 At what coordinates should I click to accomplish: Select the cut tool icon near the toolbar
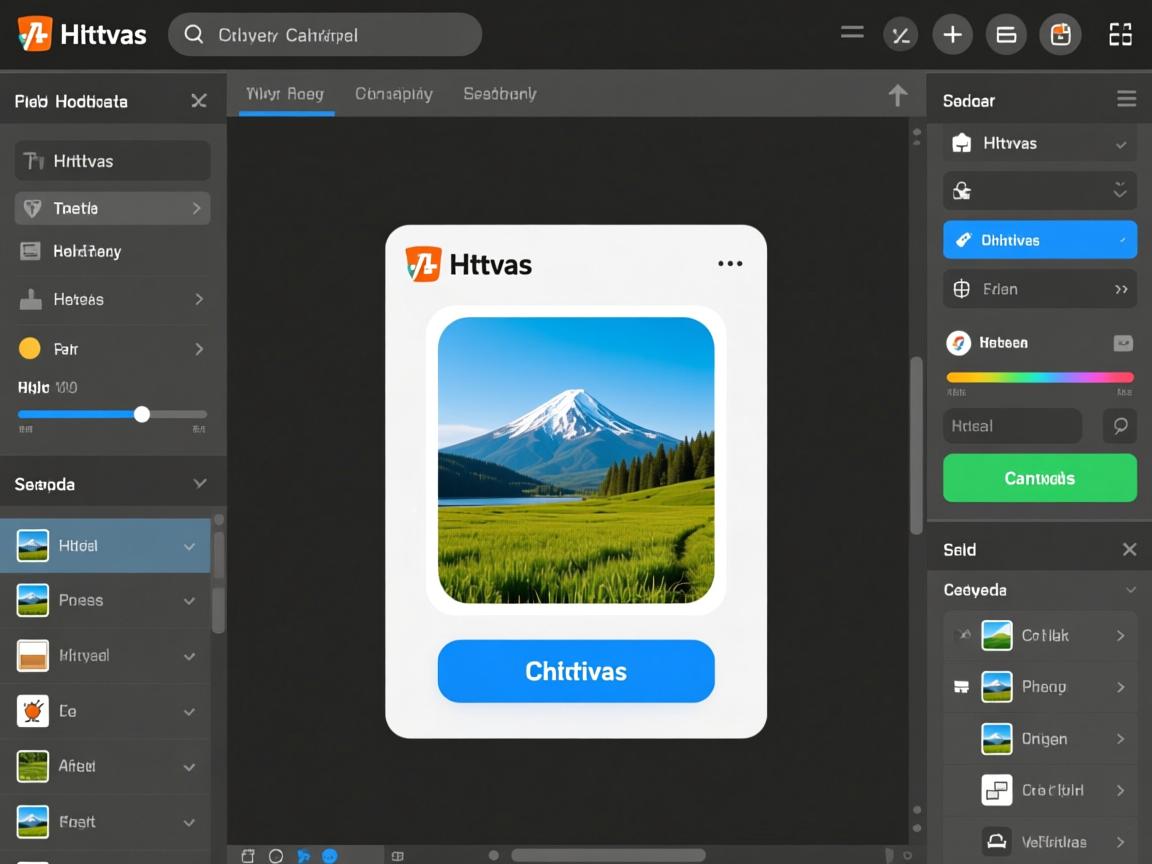coord(900,33)
